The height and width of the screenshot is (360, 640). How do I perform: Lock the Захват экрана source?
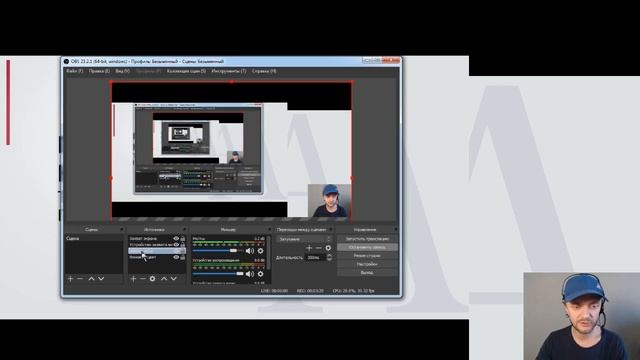pyautogui.click(x=183, y=238)
